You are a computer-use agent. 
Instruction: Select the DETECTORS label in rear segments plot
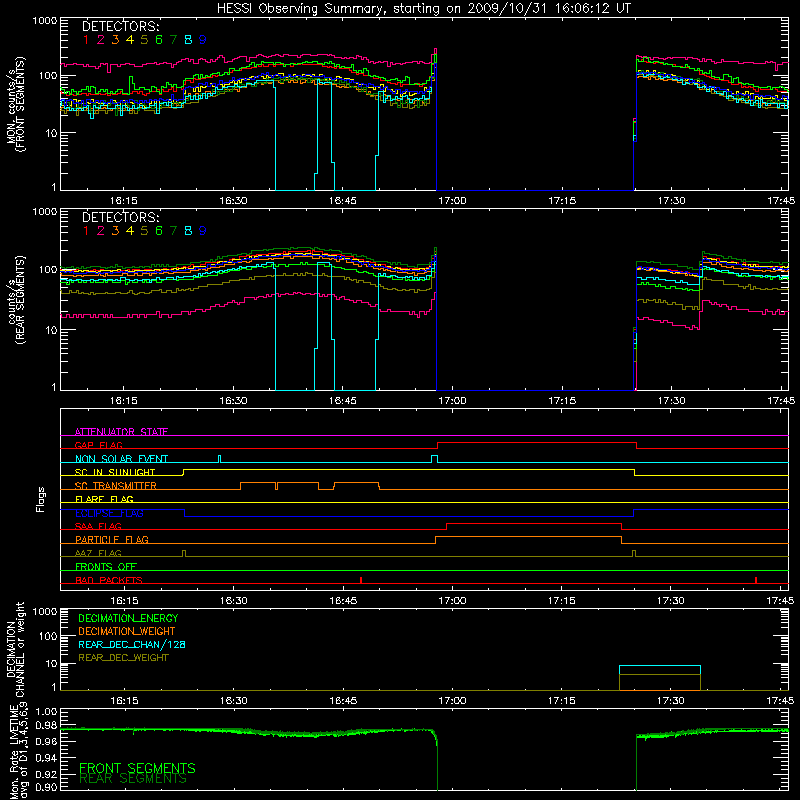[121, 217]
